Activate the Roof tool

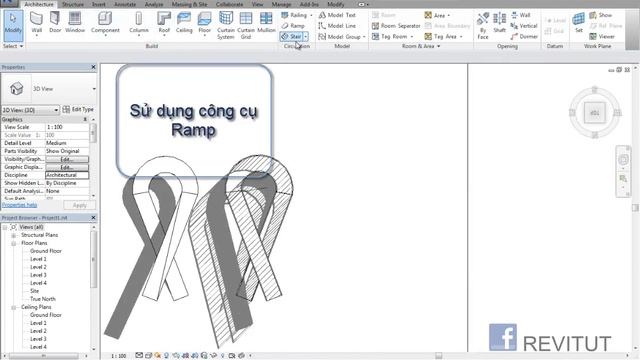point(164,23)
